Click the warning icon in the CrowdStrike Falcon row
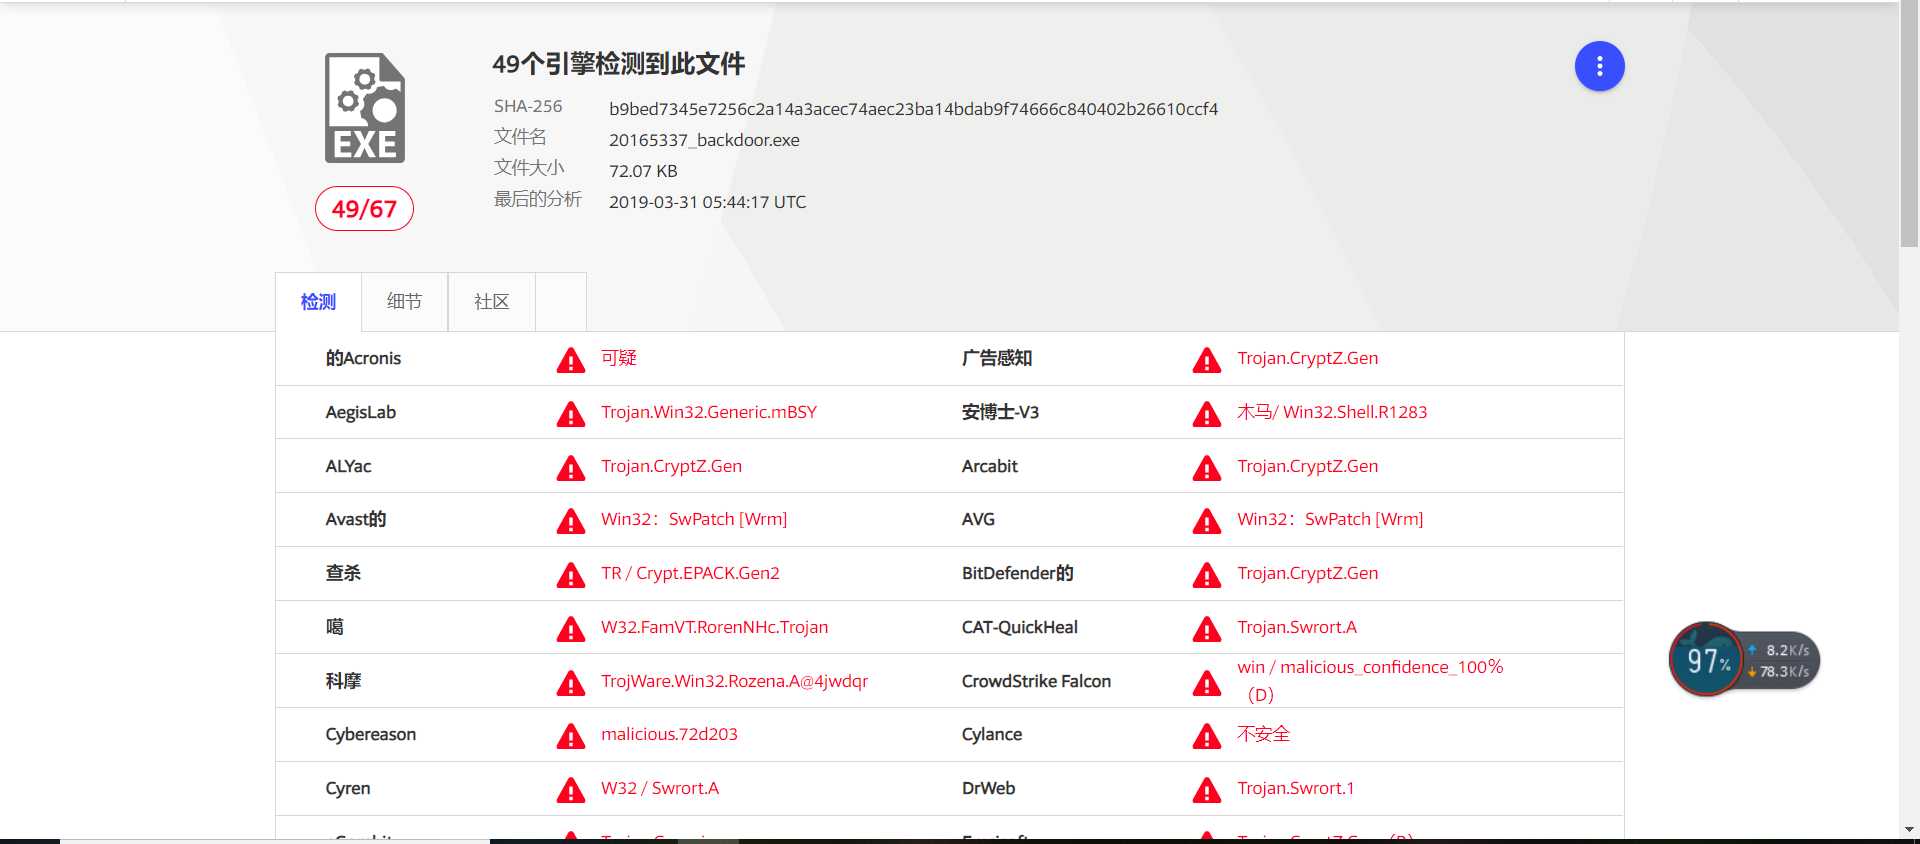This screenshot has height=844, width=1920. click(x=1207, y=683)
